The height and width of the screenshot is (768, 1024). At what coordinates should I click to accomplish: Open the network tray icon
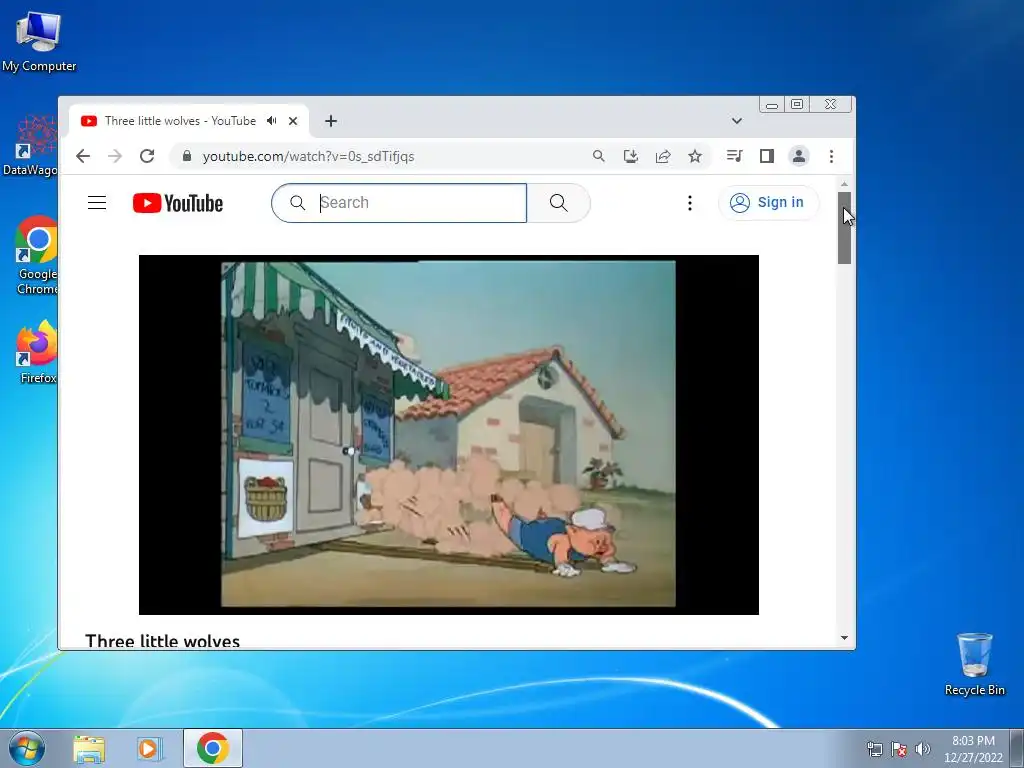[874, 749]
